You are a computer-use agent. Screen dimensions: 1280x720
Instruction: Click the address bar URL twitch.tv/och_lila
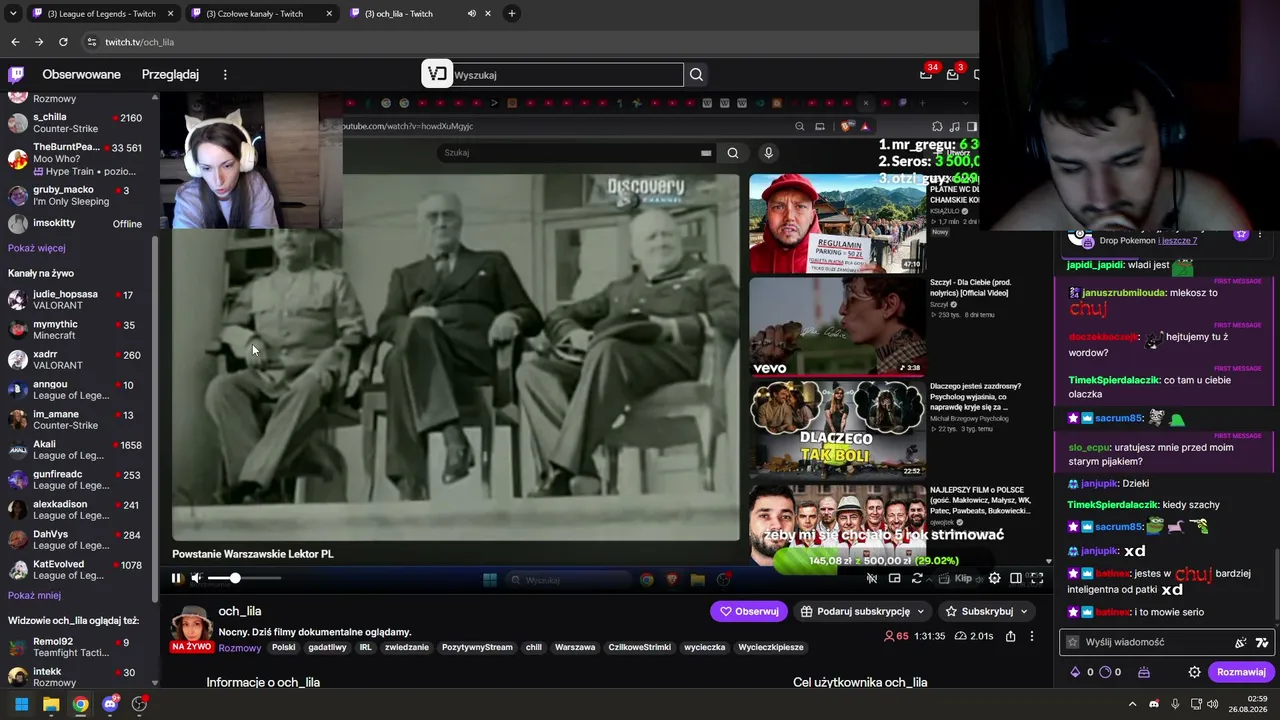(140, 42)
